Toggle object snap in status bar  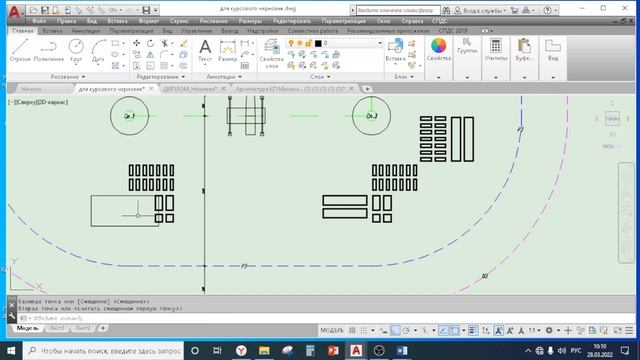(455, 330)
